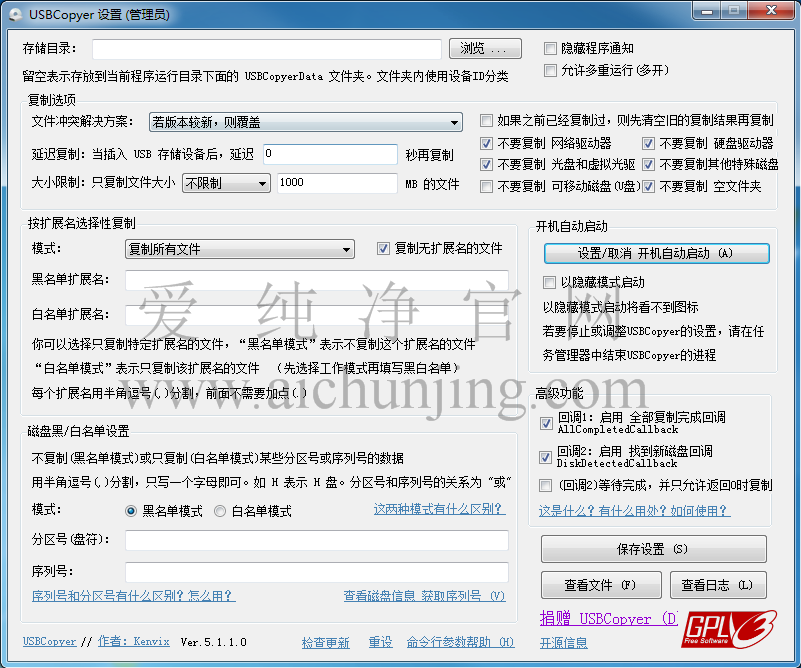Screen dimensions: 801x668
Task: Expand the 模式 复制所有文件 dropdown
Action: 240,249
